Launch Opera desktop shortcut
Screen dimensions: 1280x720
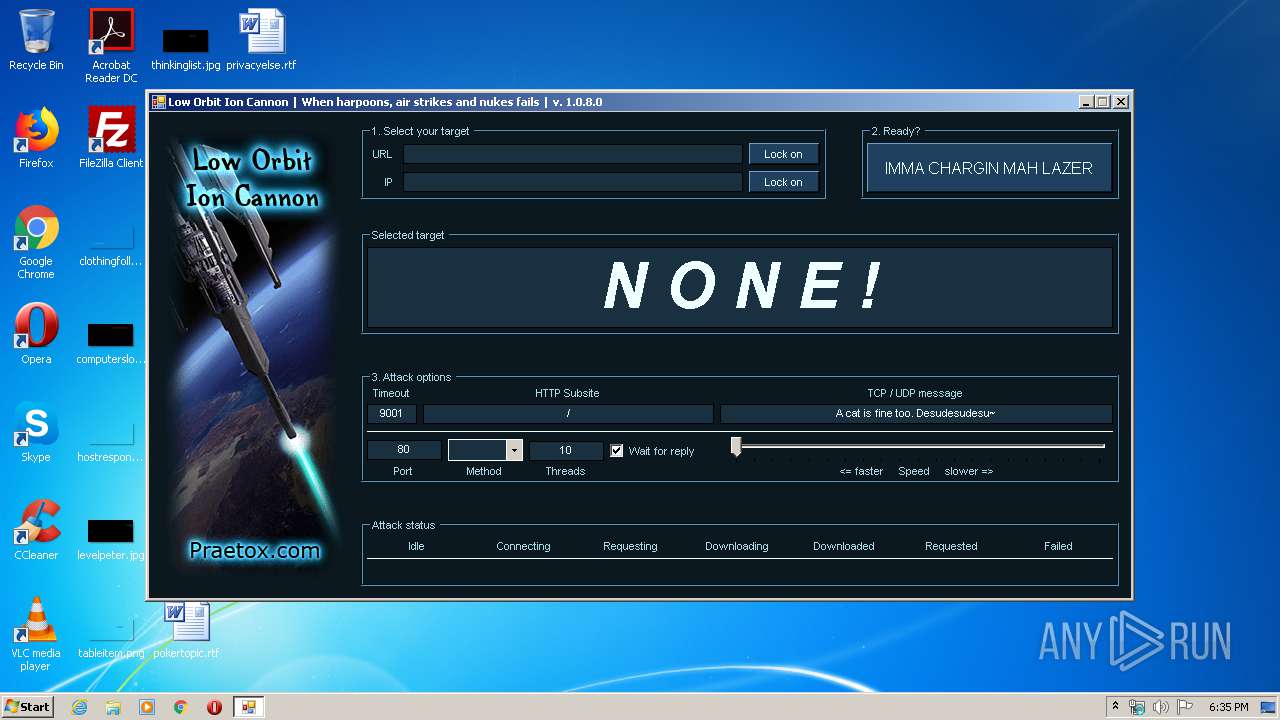[x=36, y=334]
